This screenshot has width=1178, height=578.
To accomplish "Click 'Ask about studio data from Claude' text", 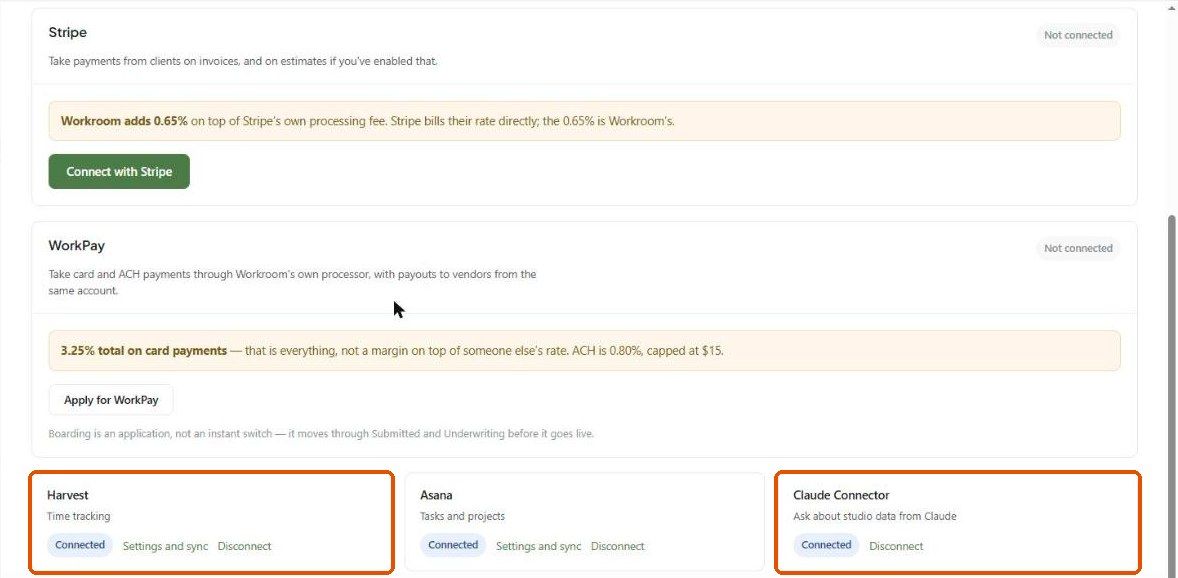I will 875,516.
